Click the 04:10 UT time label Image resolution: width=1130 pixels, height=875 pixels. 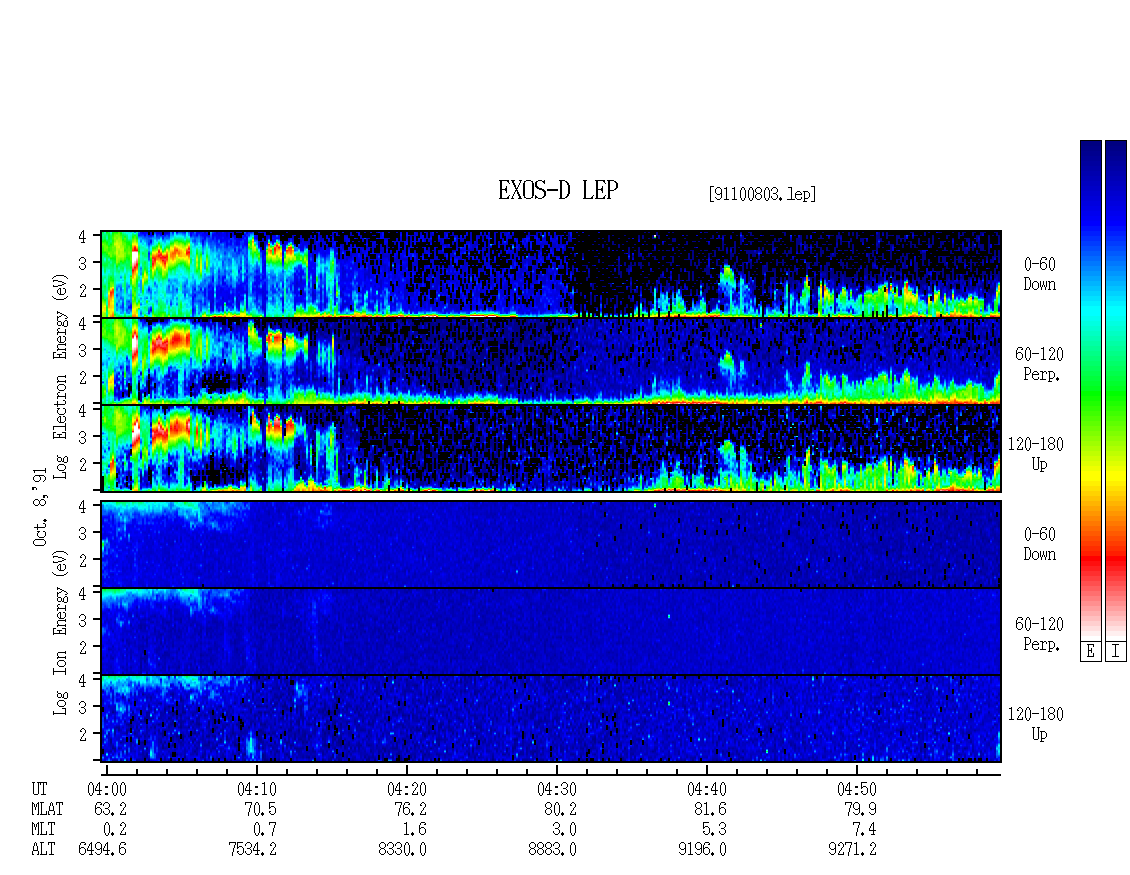257,789
